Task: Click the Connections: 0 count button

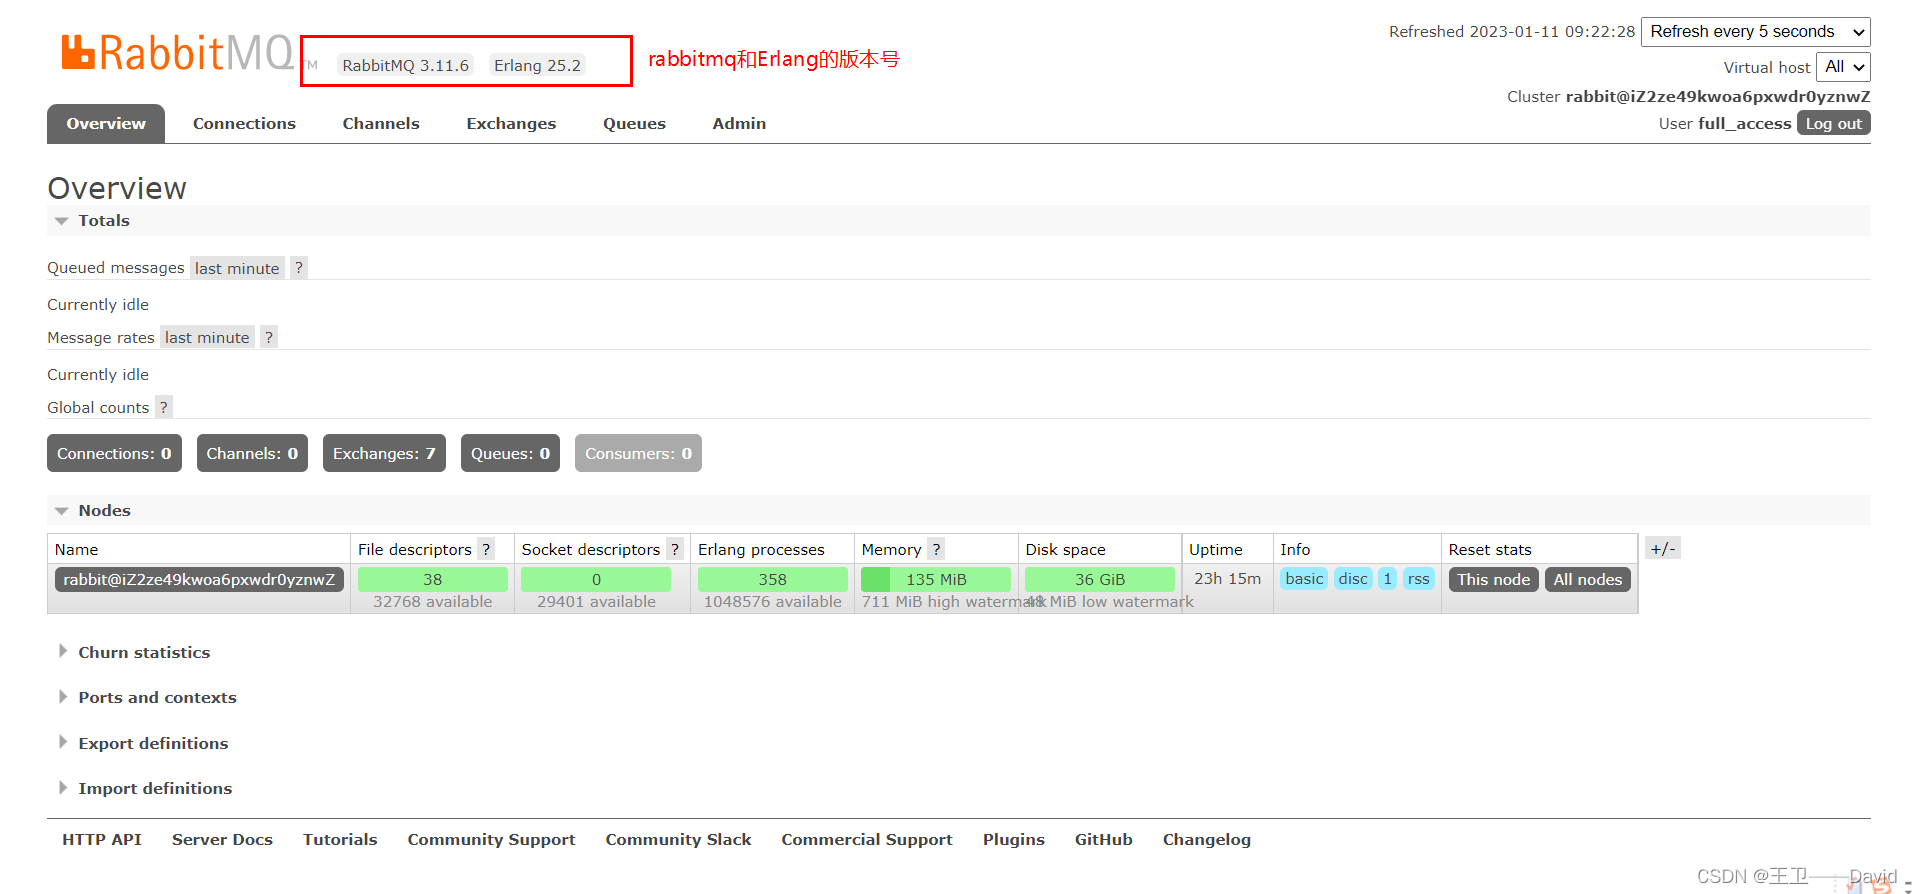Action: point(114,453)
